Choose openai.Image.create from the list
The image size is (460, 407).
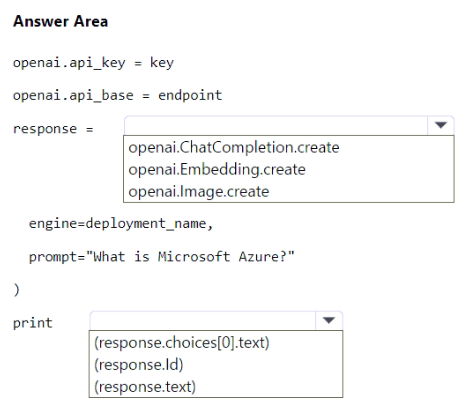point(199,191)
